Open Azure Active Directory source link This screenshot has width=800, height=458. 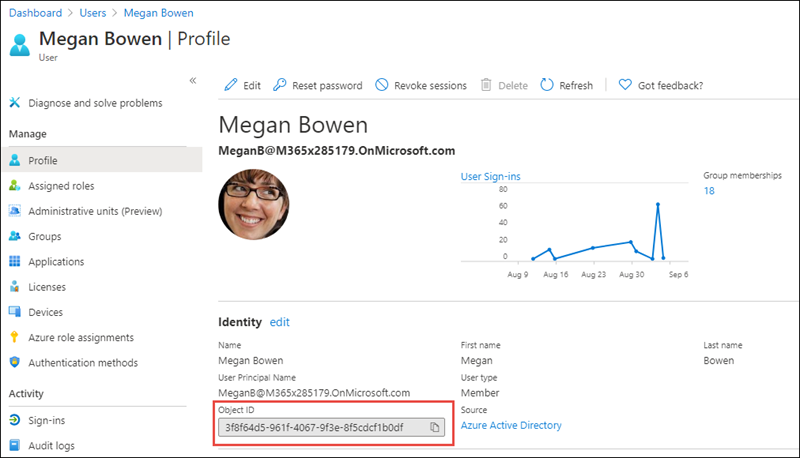pyautogui.click(x=511, y=425)
